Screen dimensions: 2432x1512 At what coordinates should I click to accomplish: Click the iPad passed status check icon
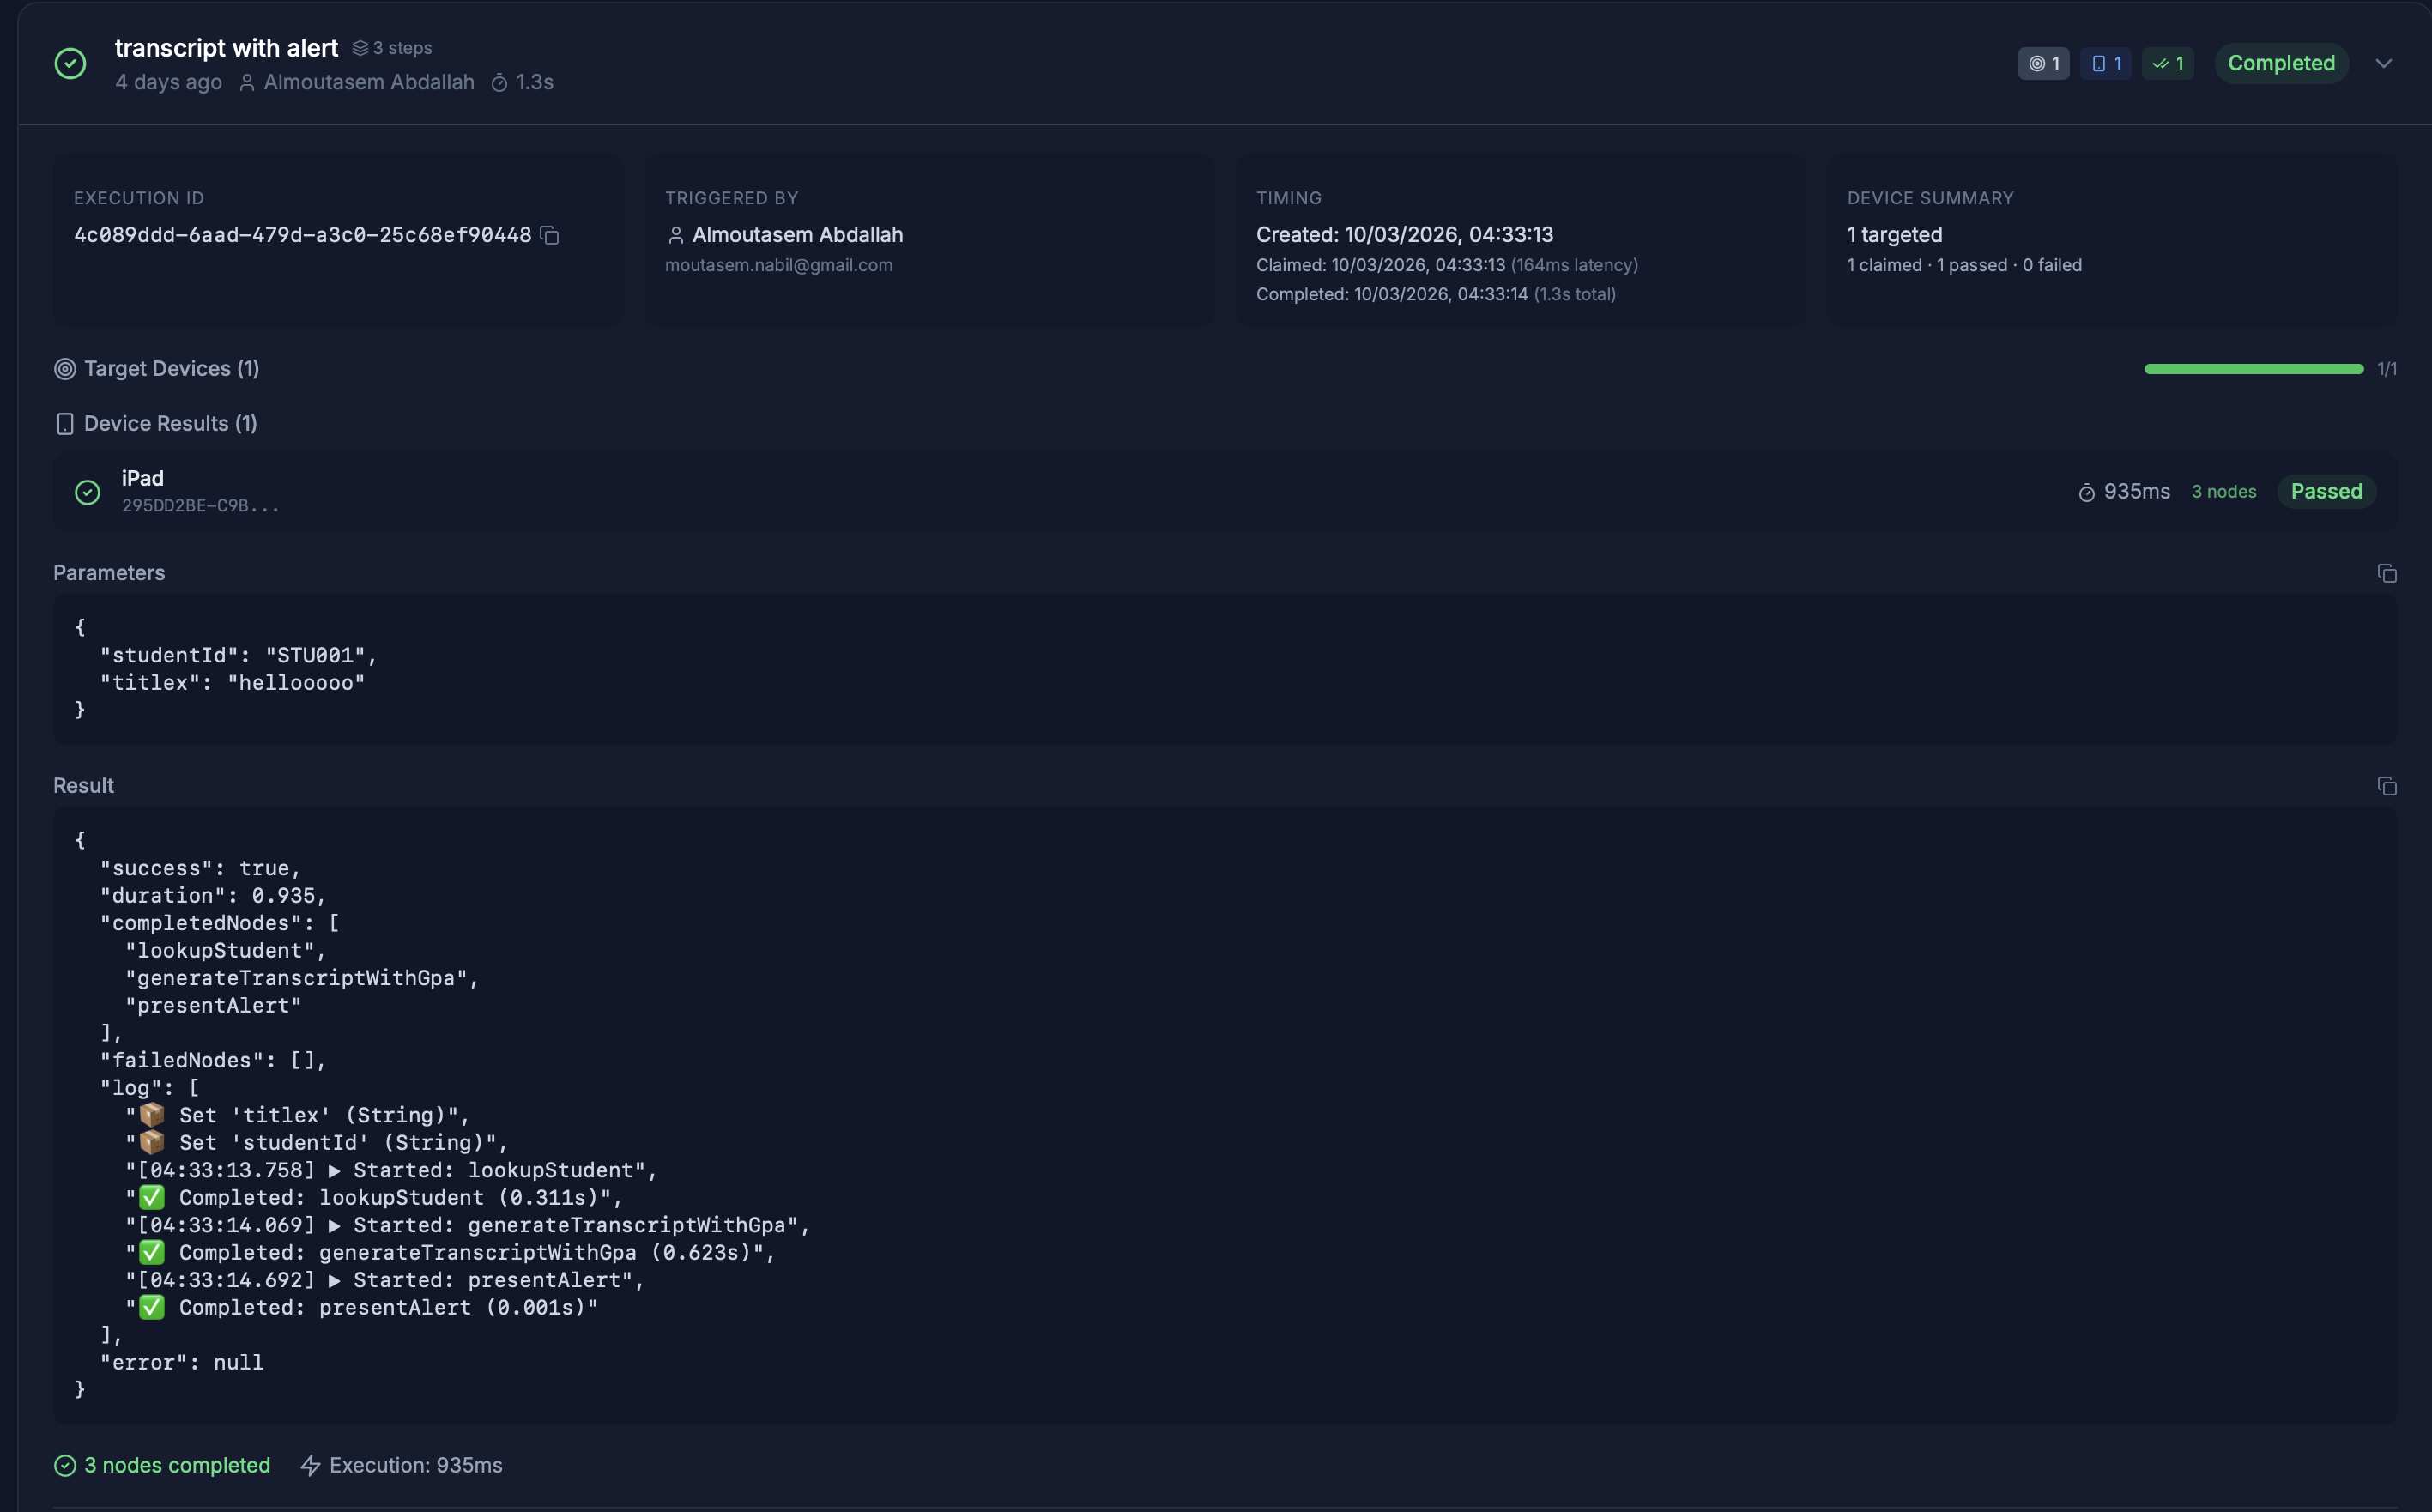pos(88,492)
